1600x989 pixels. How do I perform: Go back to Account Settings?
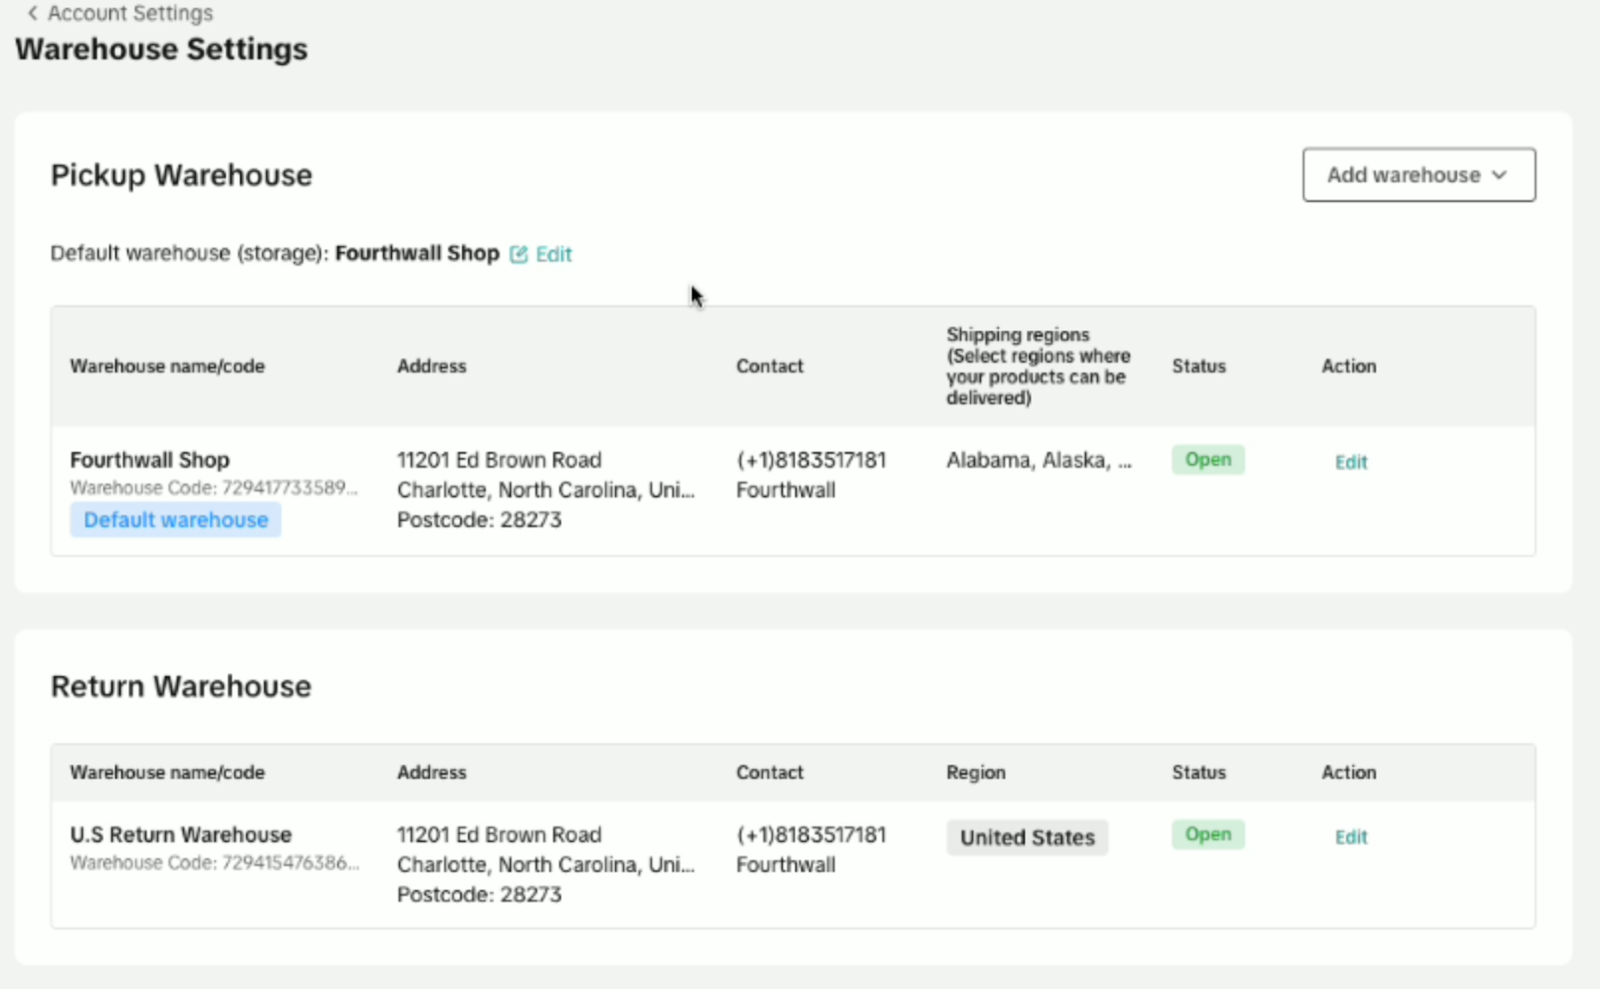pos(130,13)
